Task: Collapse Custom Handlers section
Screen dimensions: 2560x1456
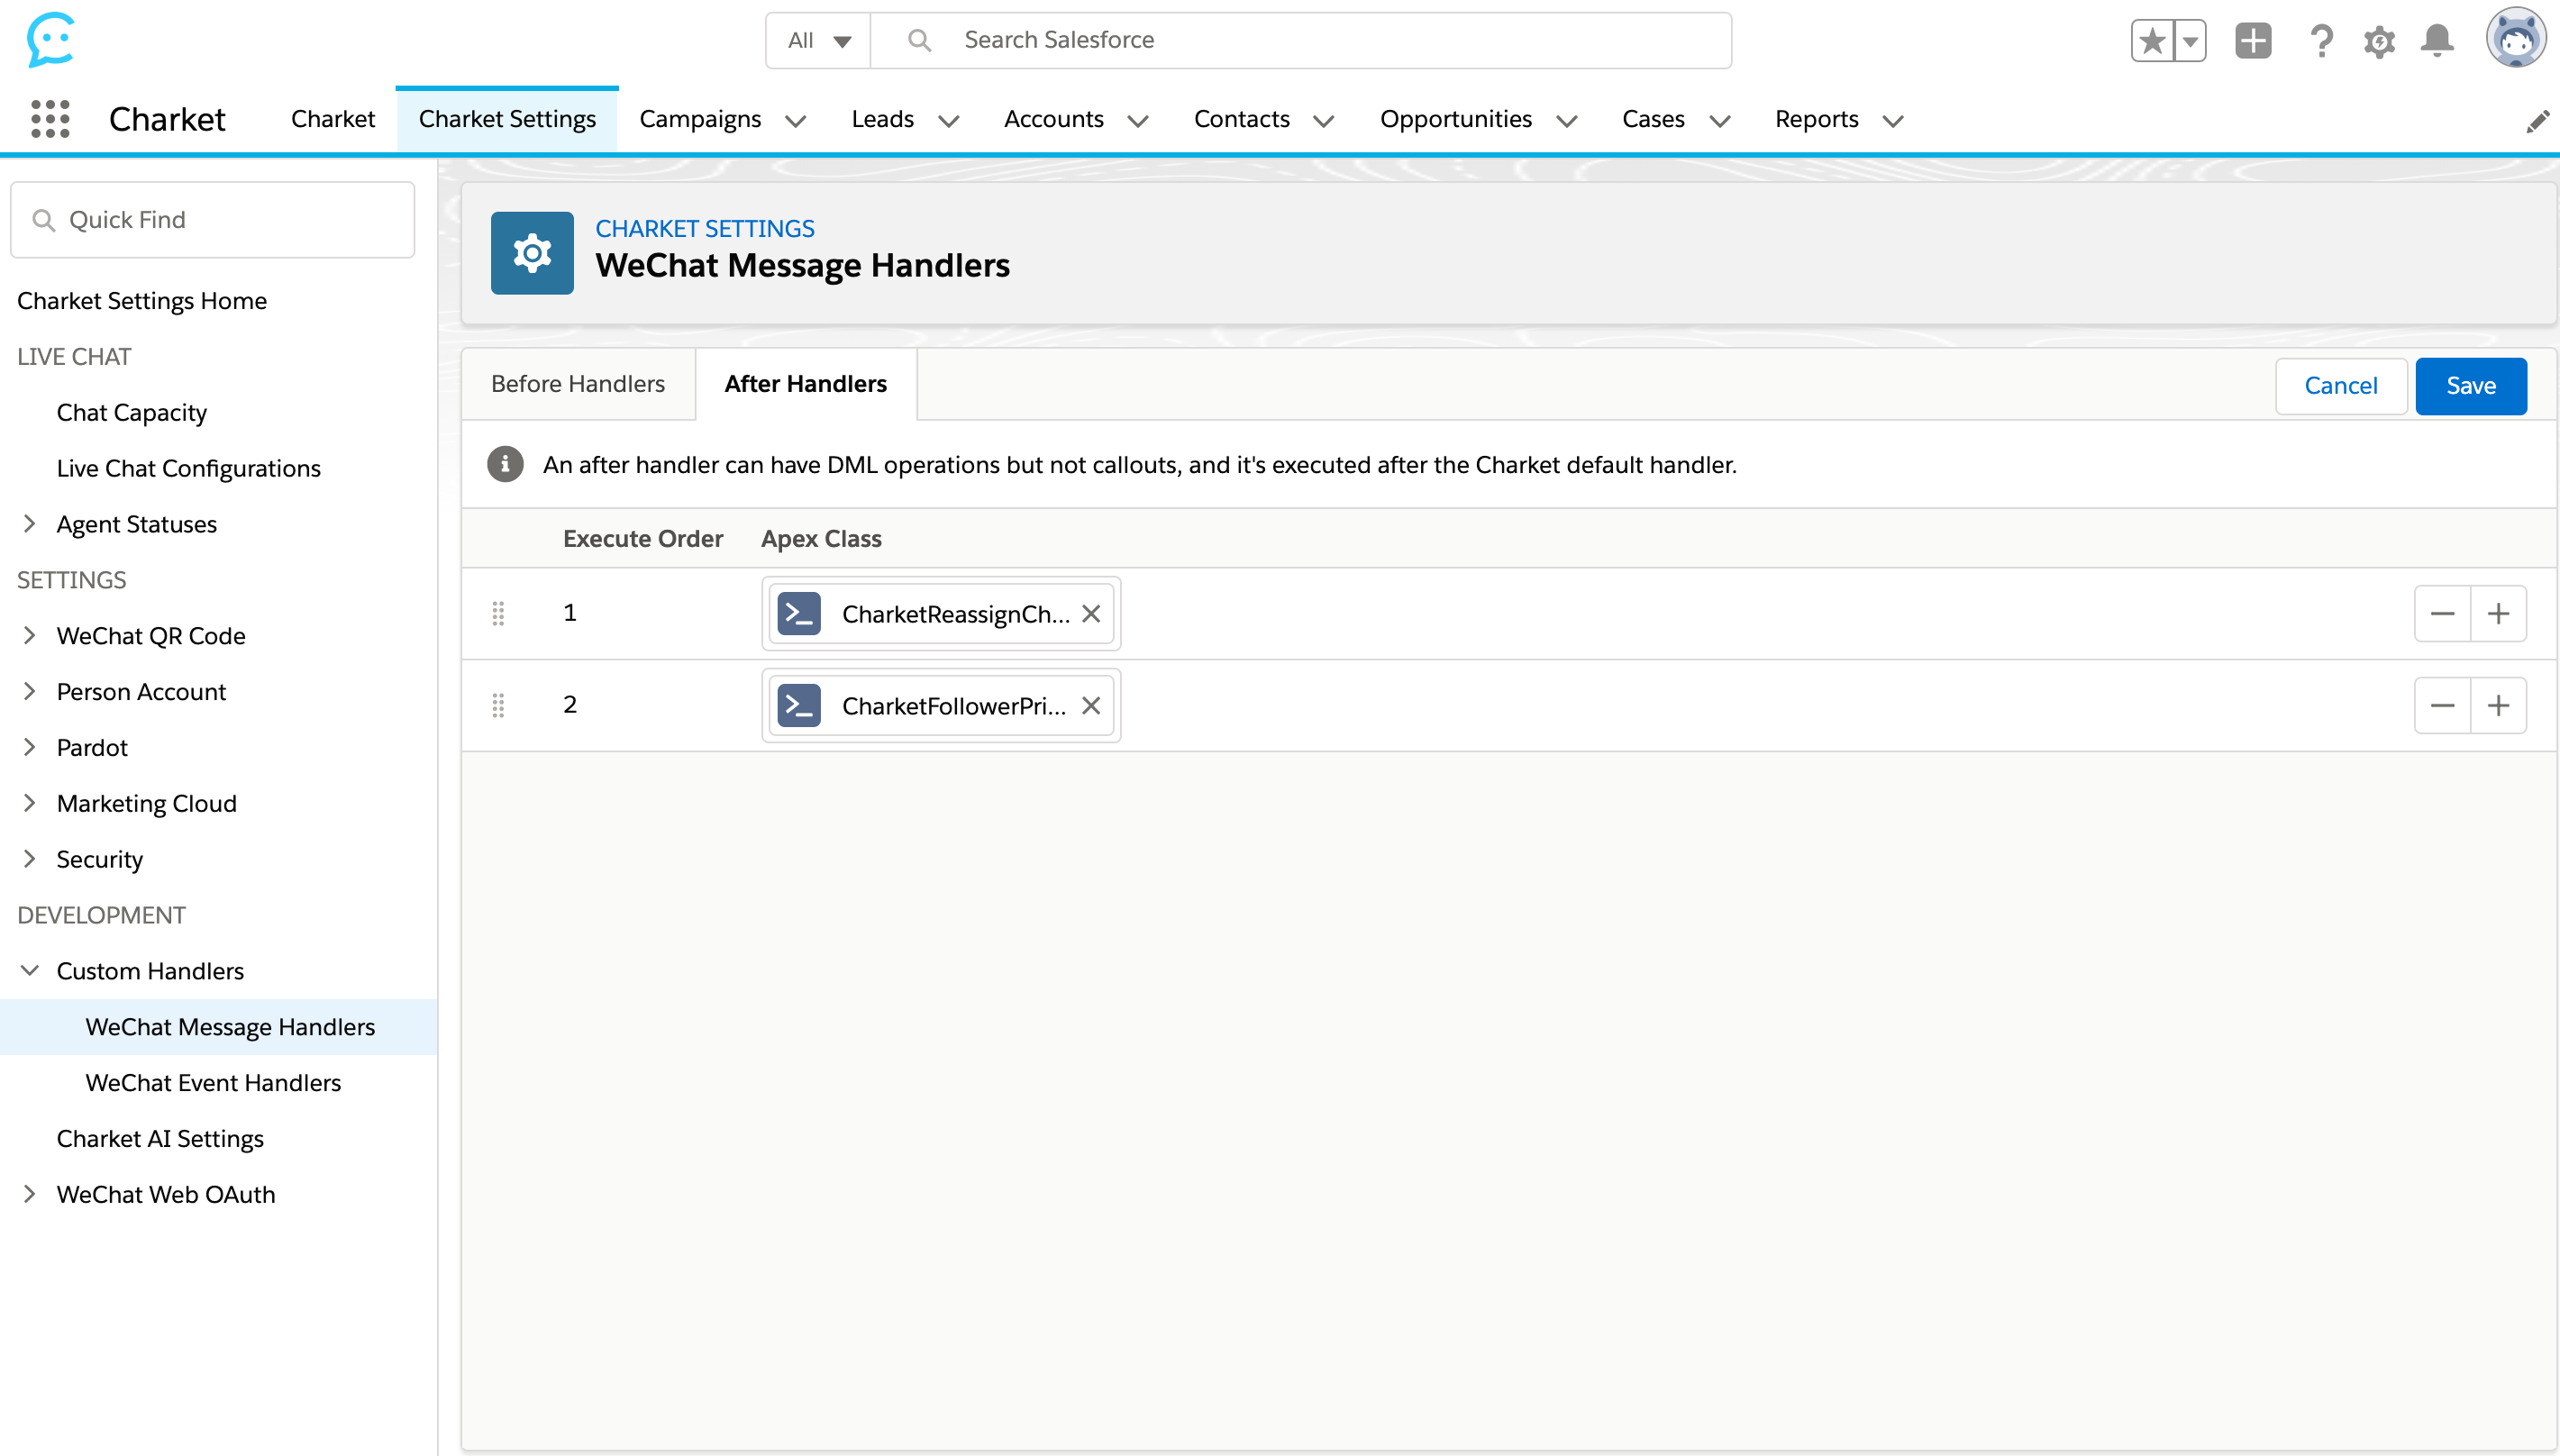Action: pyautogui.click(x=30, y=970)
